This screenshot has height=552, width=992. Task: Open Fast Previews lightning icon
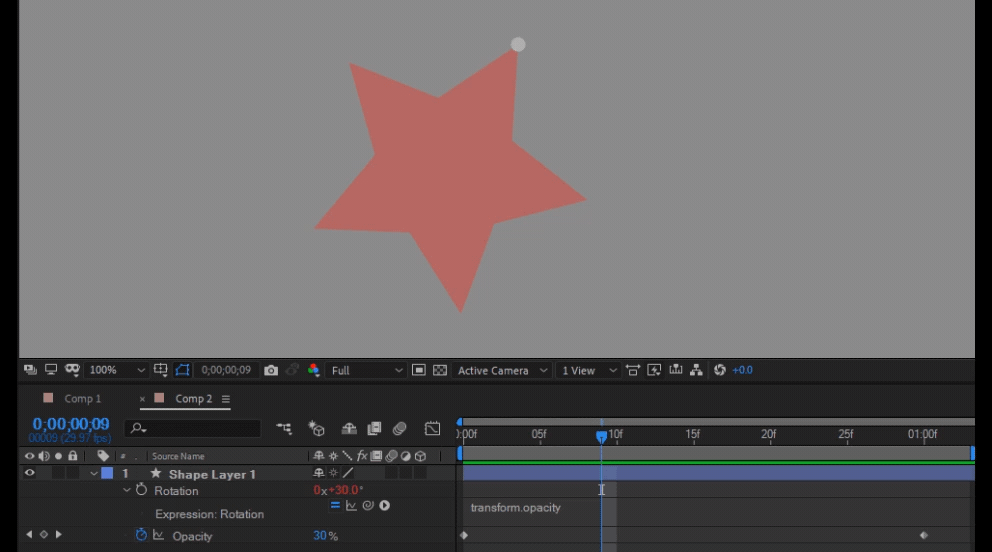[x=654, y=370]
